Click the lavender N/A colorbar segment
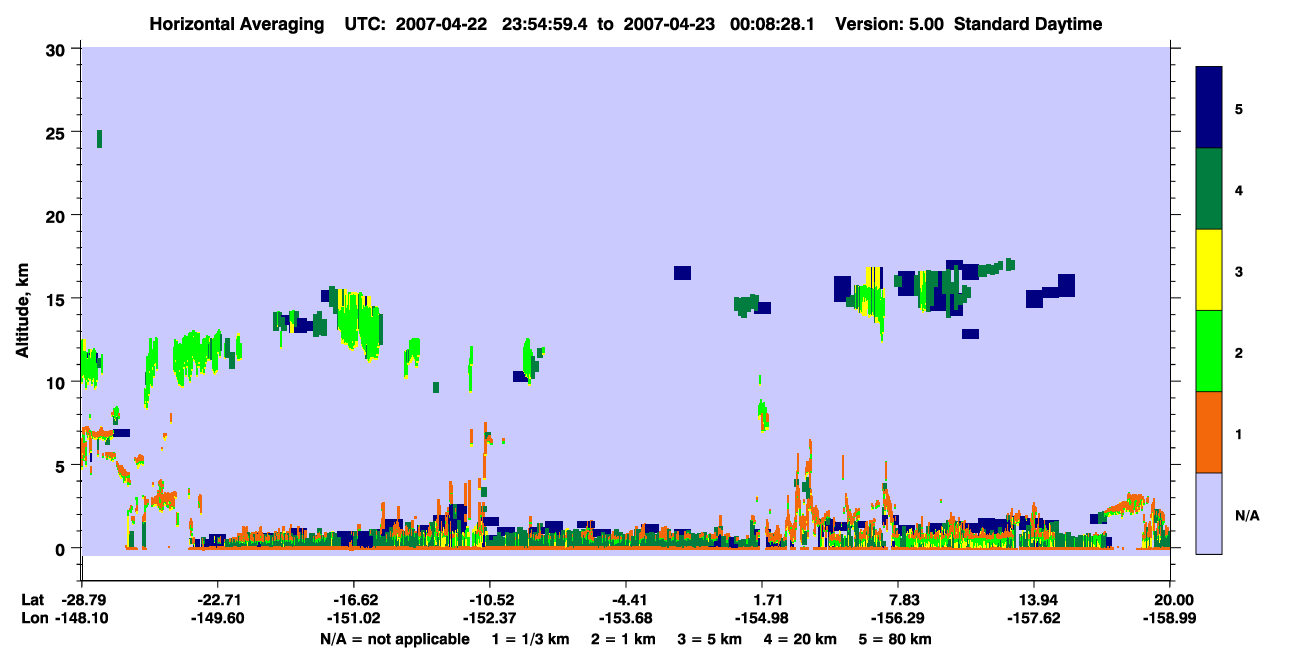 point(1209,513)
